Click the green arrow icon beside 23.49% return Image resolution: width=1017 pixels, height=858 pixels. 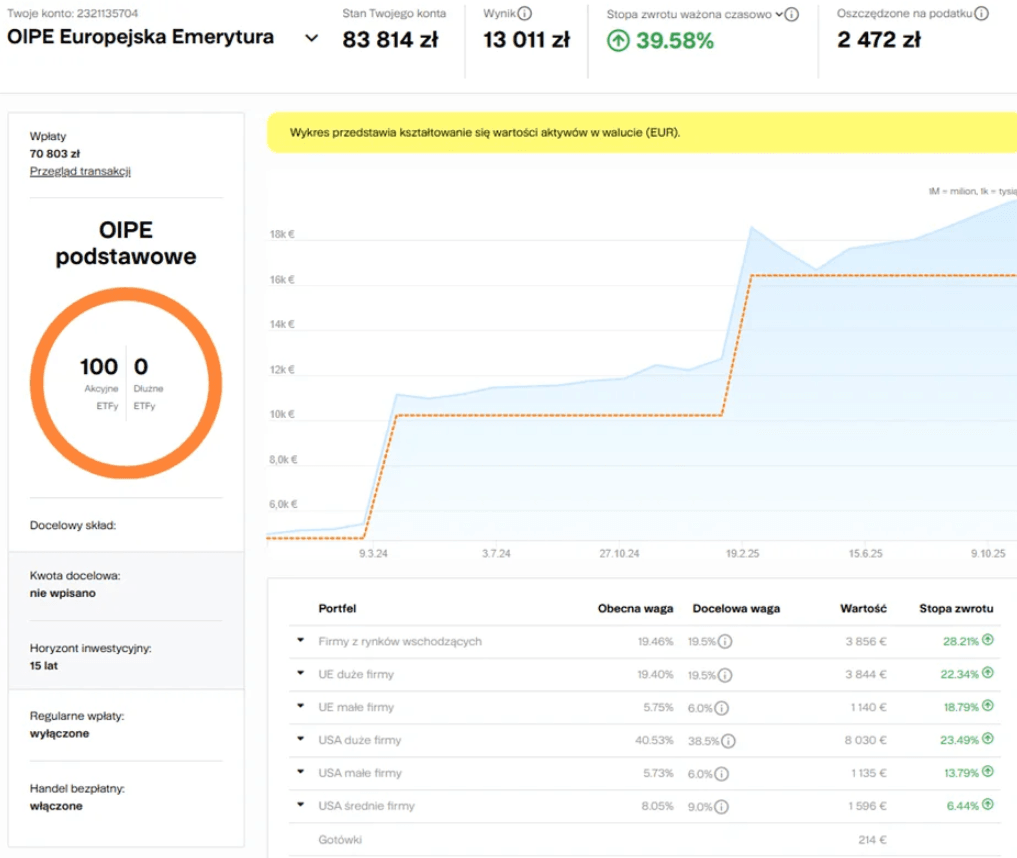coord(988,738)
